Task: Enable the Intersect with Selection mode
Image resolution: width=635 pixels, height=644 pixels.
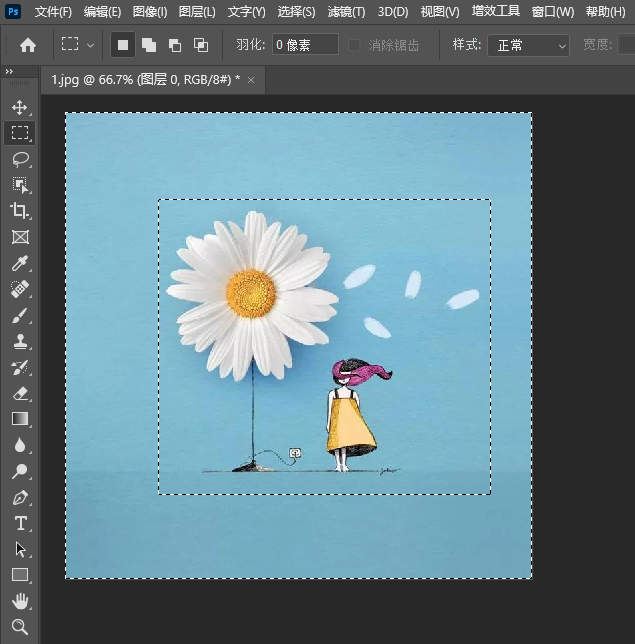Action: 201,45
